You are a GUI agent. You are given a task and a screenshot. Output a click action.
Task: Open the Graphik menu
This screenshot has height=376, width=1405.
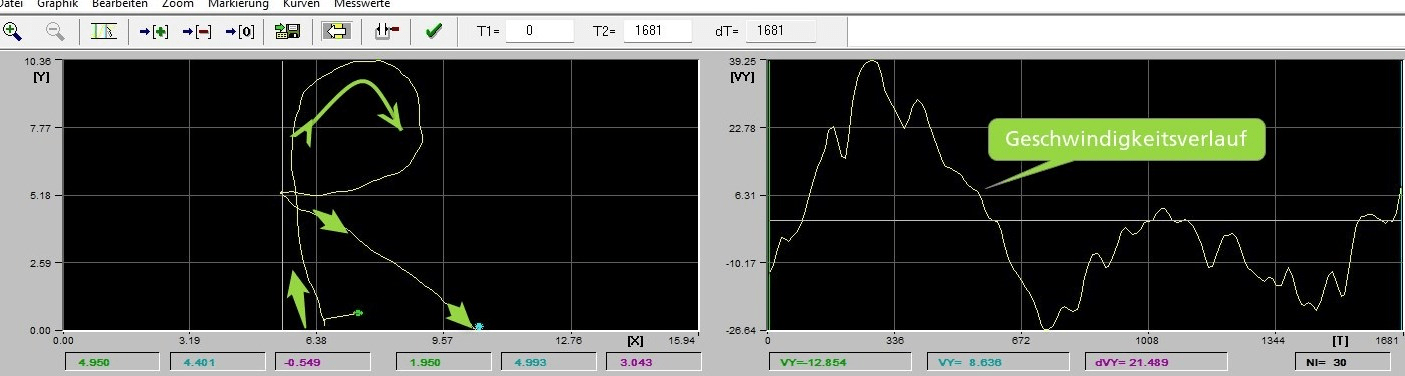tap(58, 4)
